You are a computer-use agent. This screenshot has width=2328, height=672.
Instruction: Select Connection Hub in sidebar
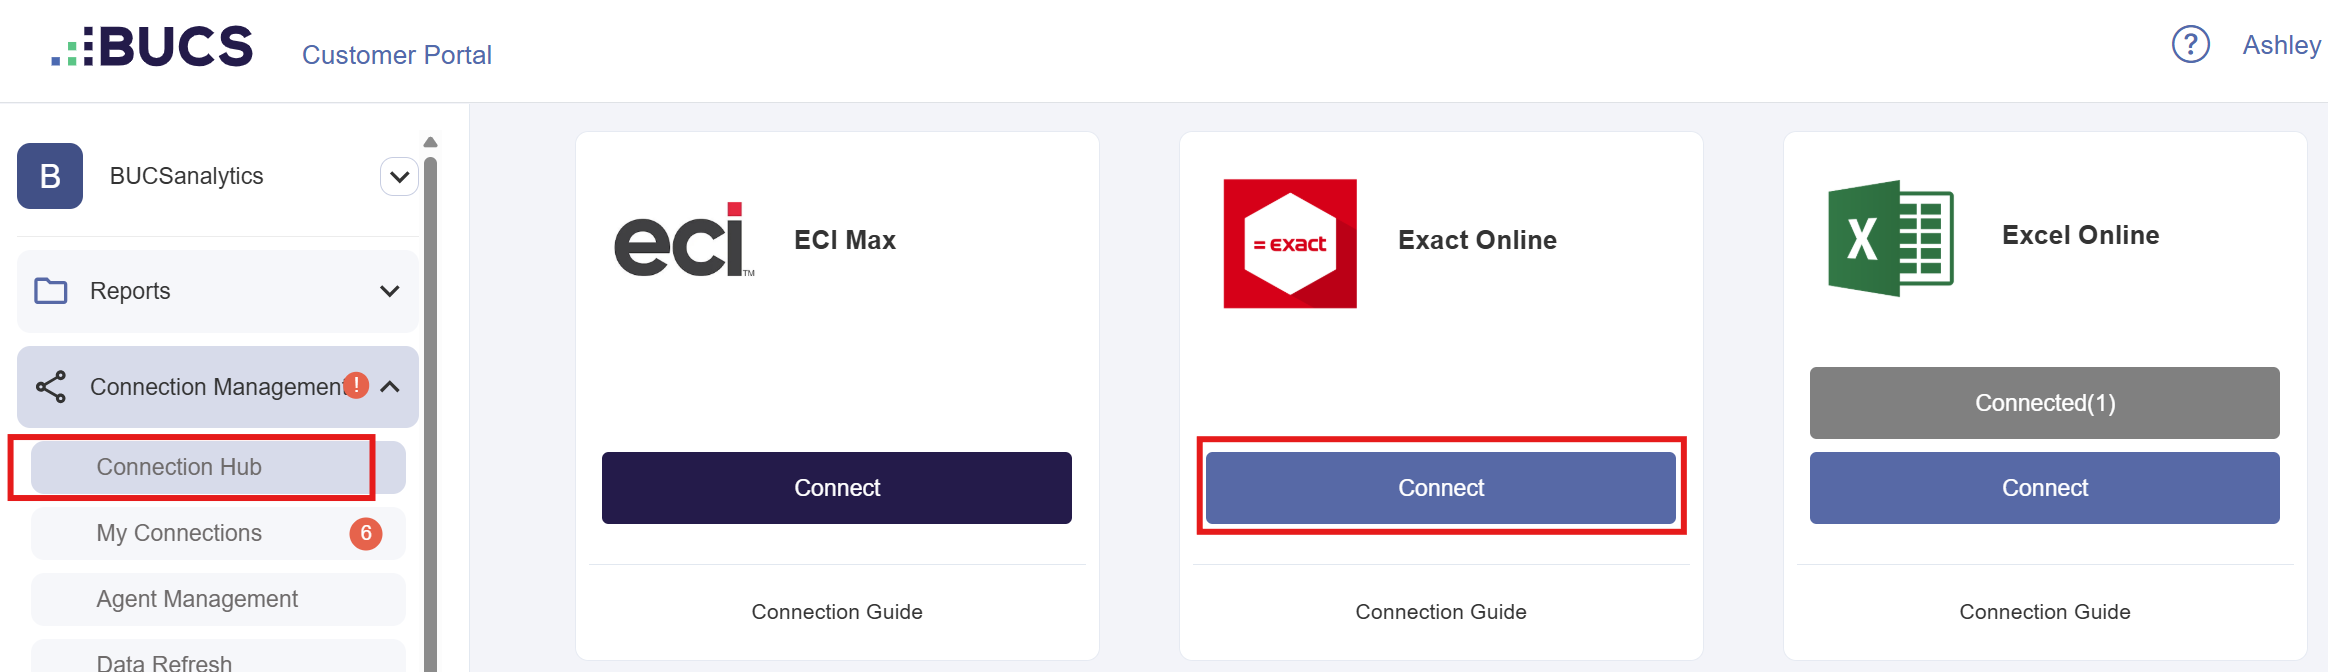tap(180, 467)
